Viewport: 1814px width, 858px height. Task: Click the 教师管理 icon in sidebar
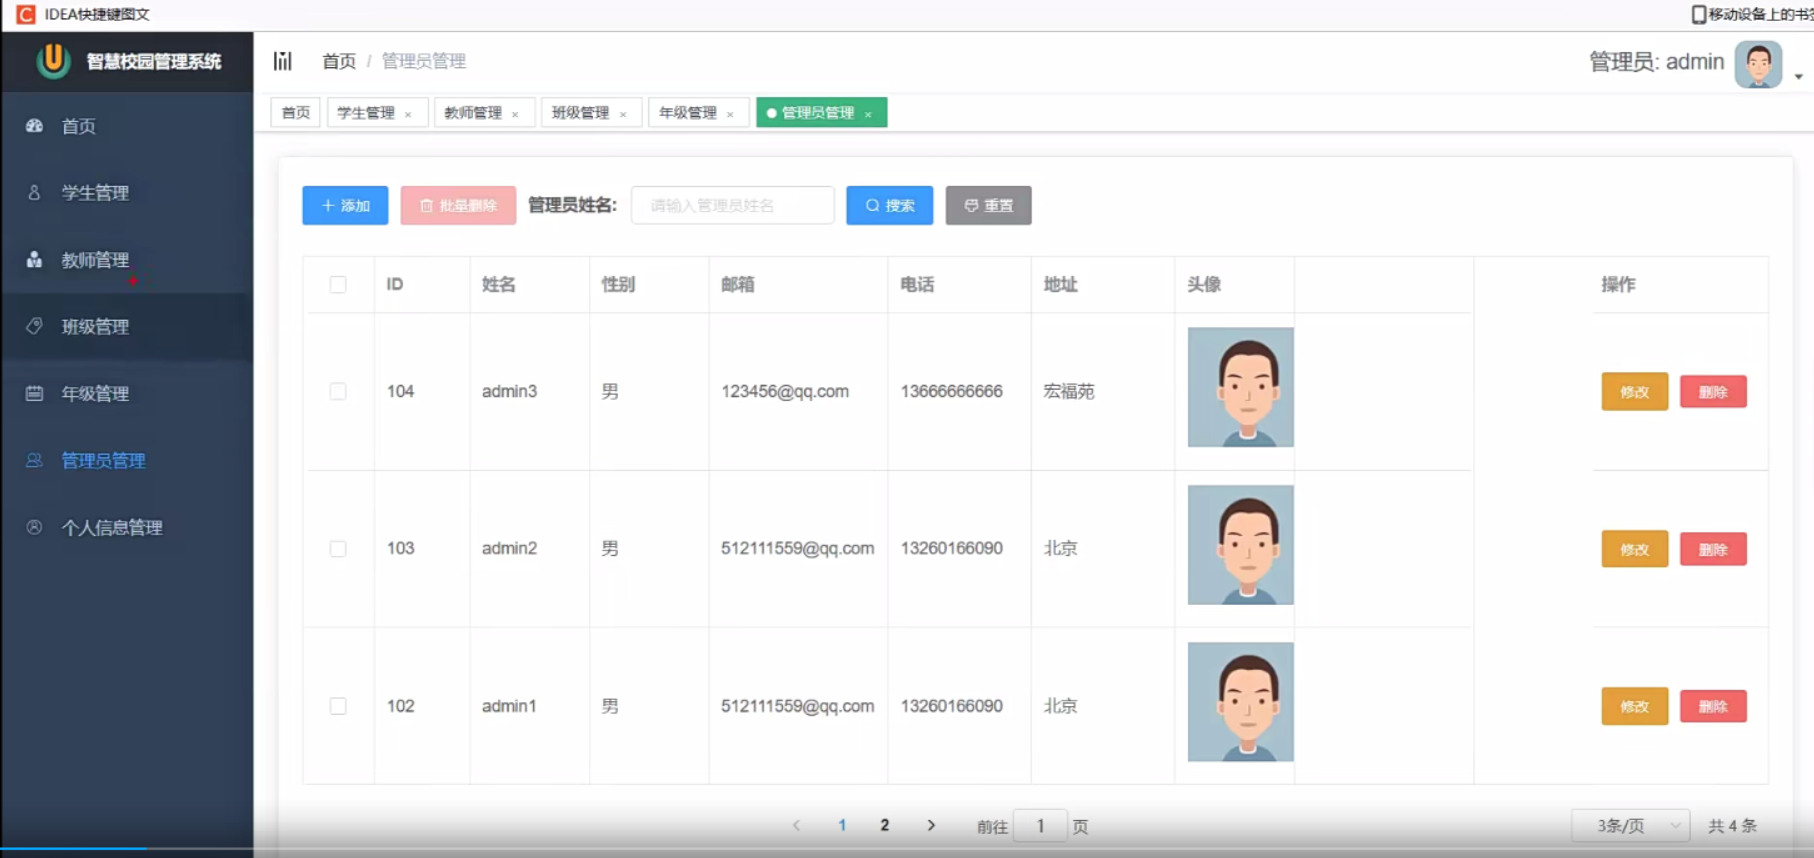coord(34,259)
